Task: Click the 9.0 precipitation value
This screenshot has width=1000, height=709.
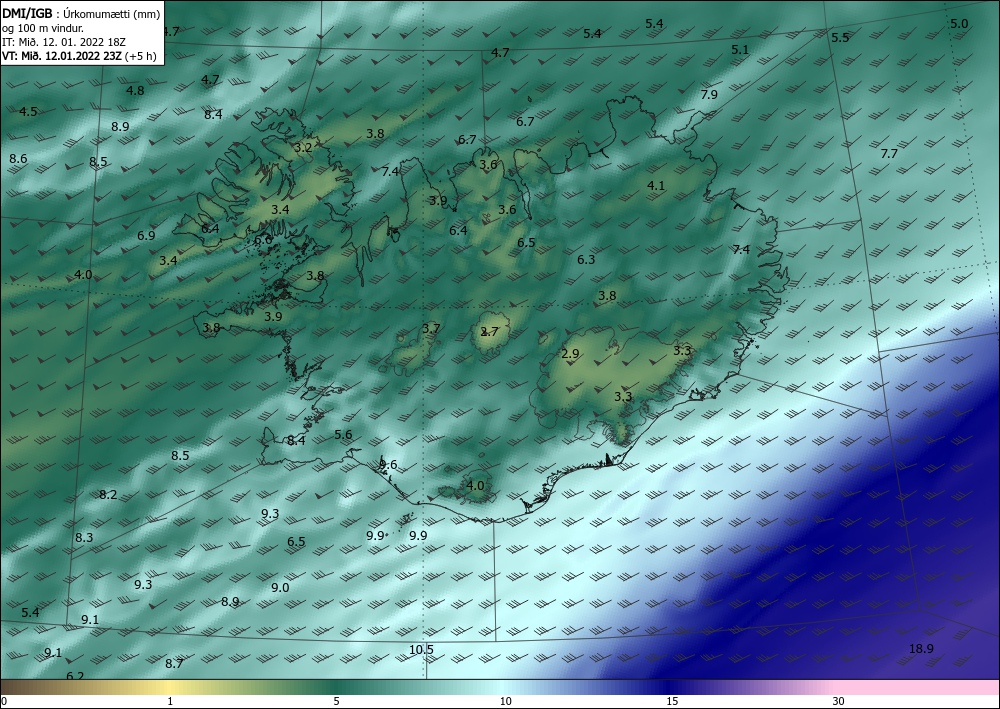Action: (x=281, y=588)
